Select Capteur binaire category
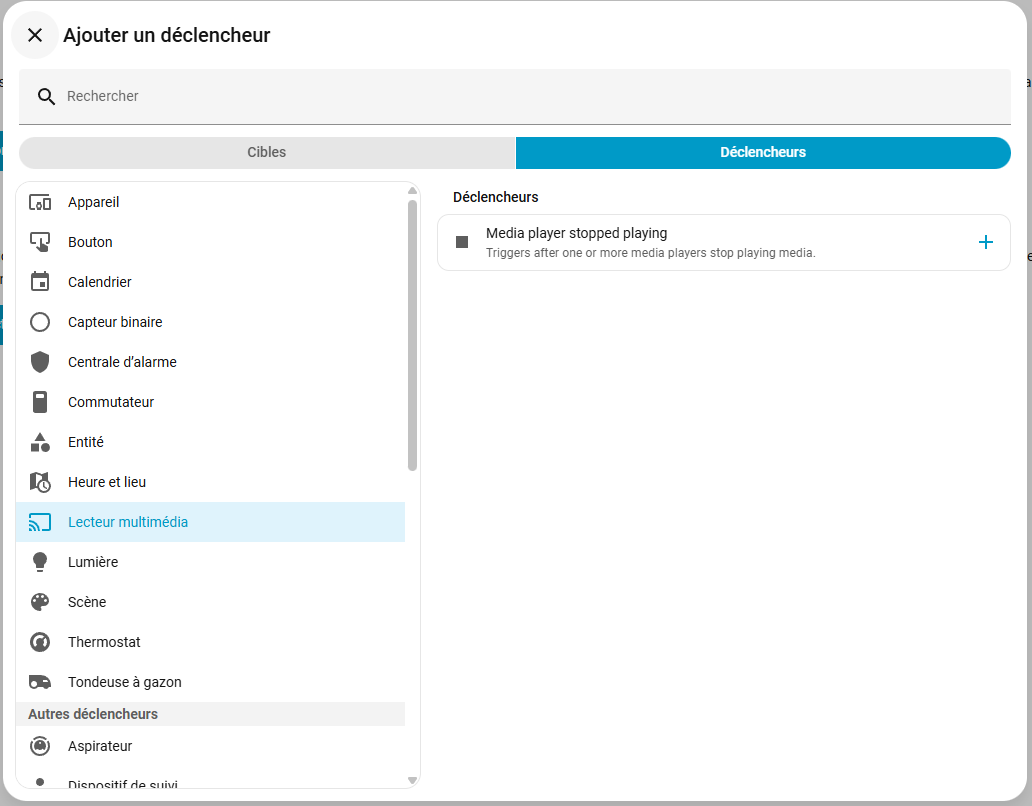This screenshot has width=1032, height=806. click(115, 322)
